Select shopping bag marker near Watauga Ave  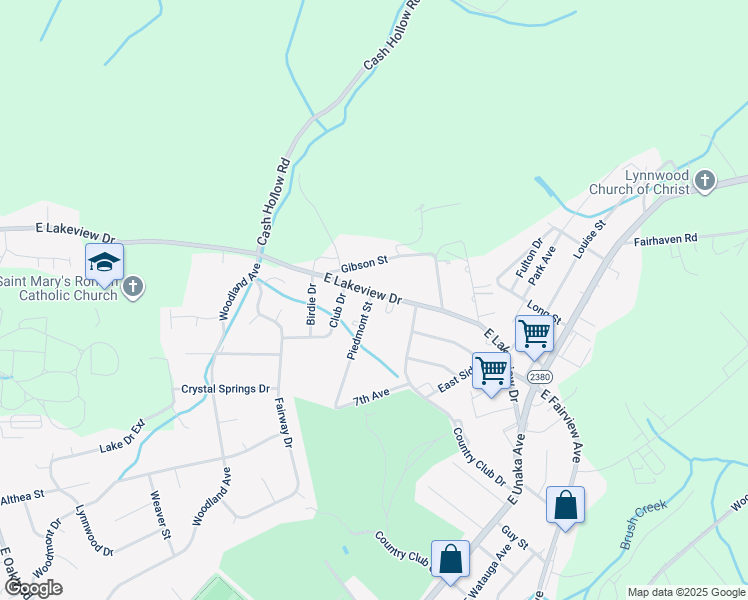pos(450,562)
